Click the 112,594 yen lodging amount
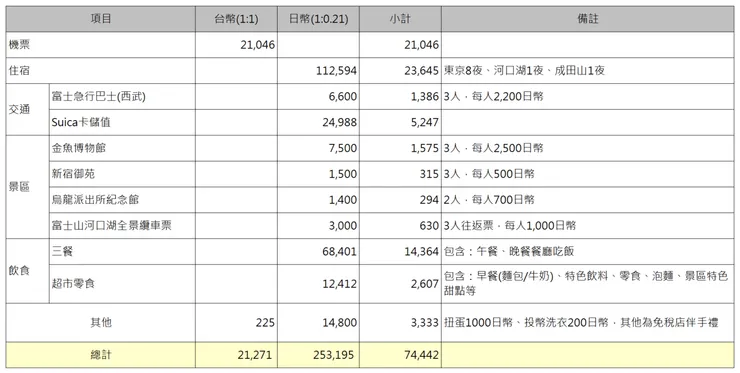 pyautogui.click(x=318, y=71)
